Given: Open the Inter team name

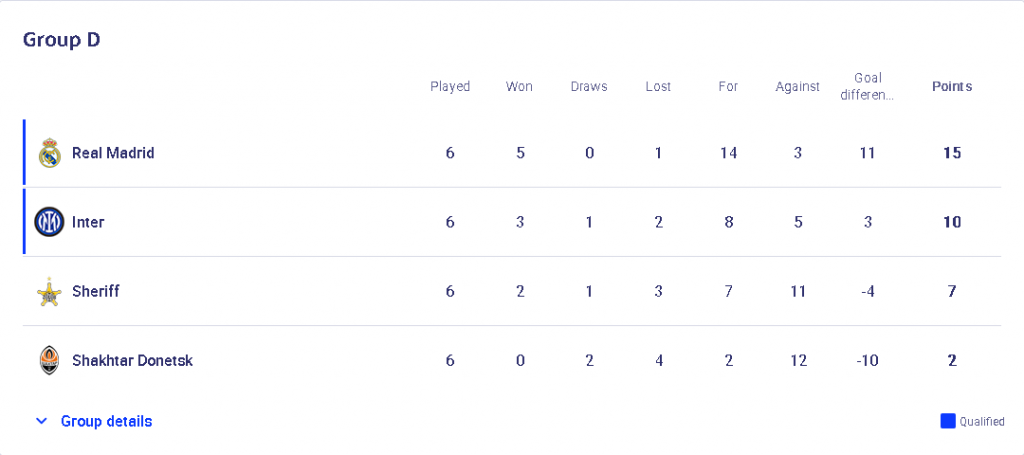Looking at the screenshot, I should click(x=88, y=223).
